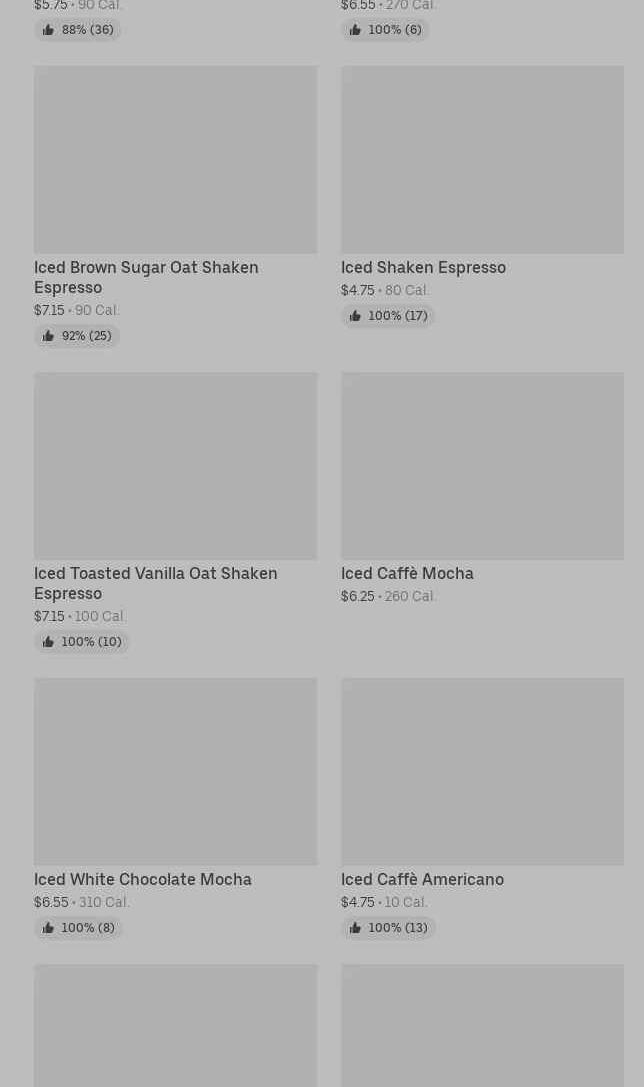Click the thumbs-up icon beside 100% (8)
Viewport: 644px width, 1087px height.
pyautogui.click(x=48, y=928)
